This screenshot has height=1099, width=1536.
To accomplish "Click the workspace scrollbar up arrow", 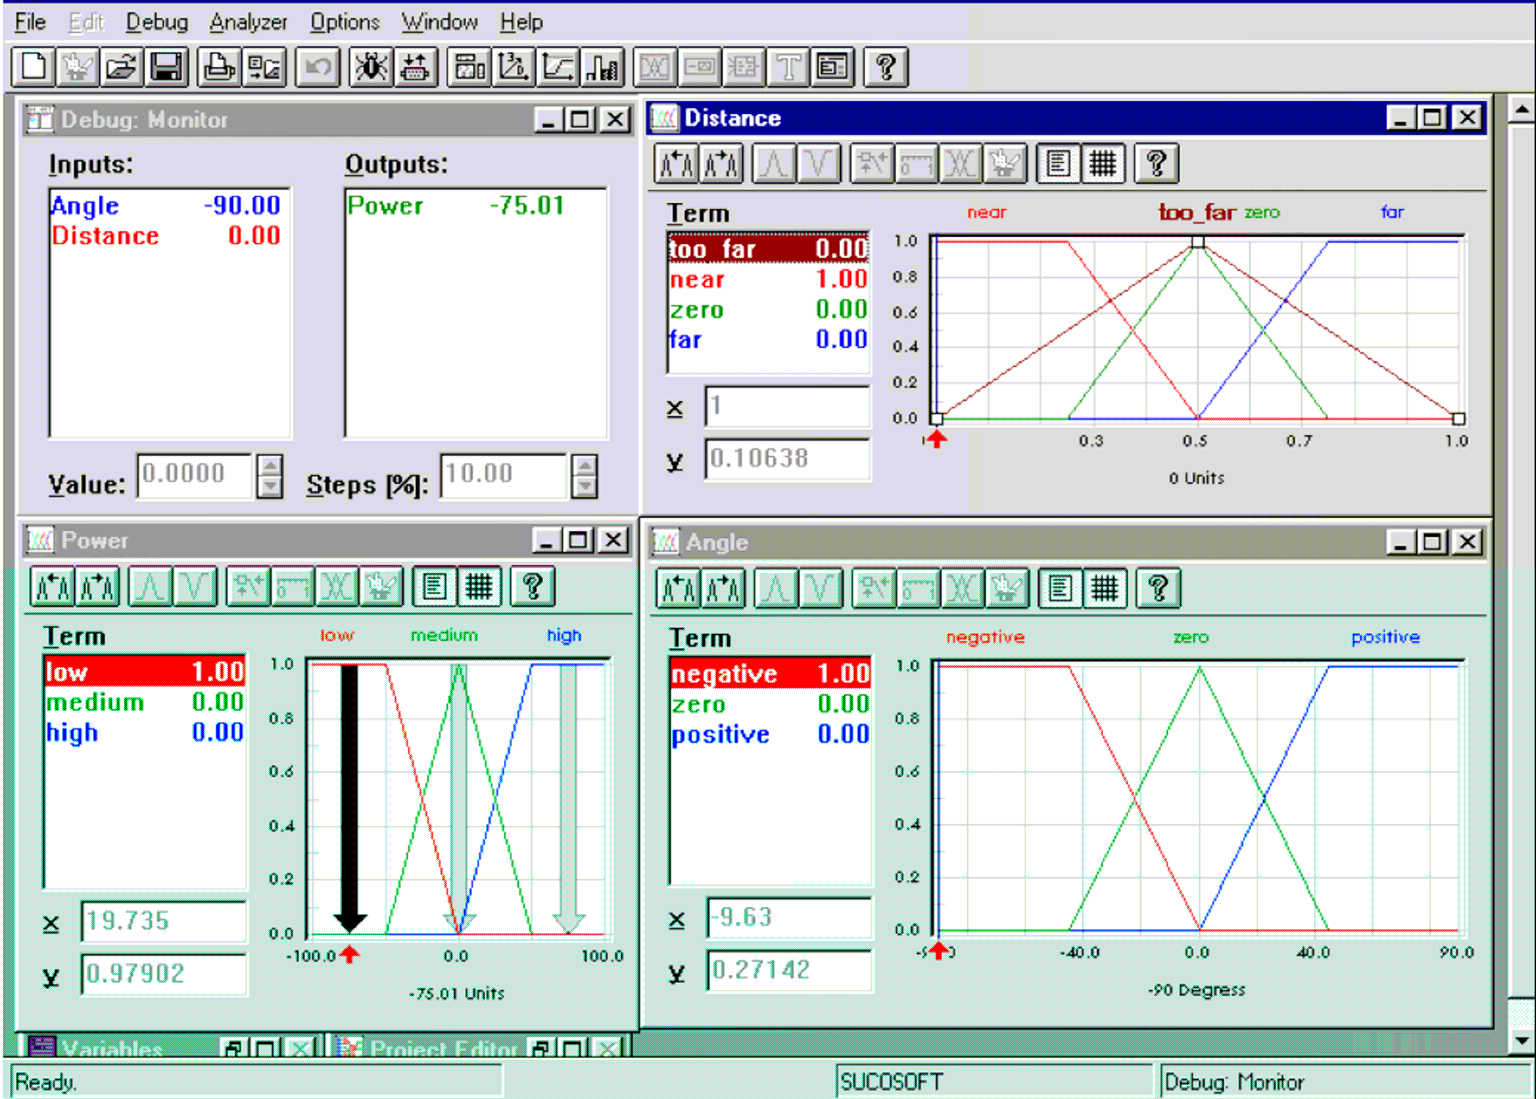I will tap(1521, 108).
